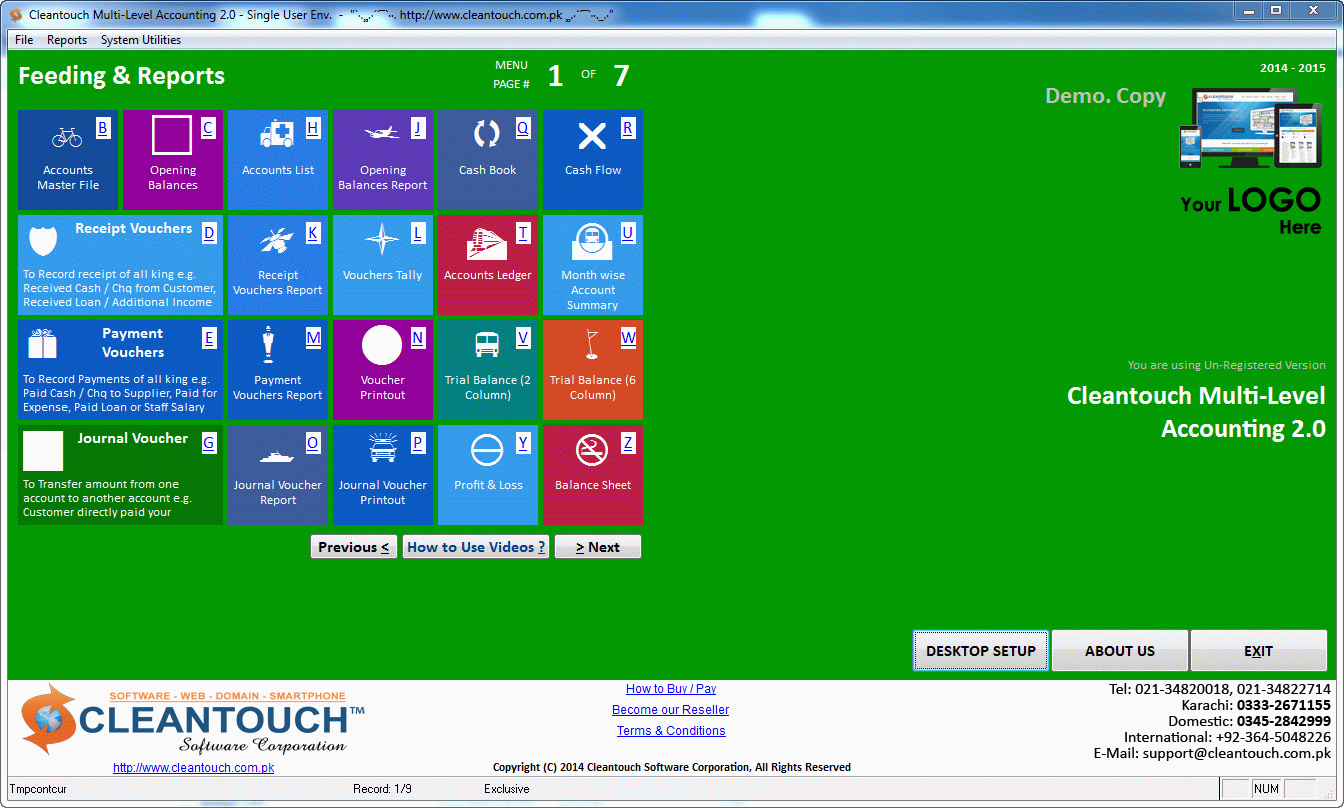The image size is (1344, 808).
Task: Click the T shortcut letter on Accounts Ledger
Action: (523, 233)
